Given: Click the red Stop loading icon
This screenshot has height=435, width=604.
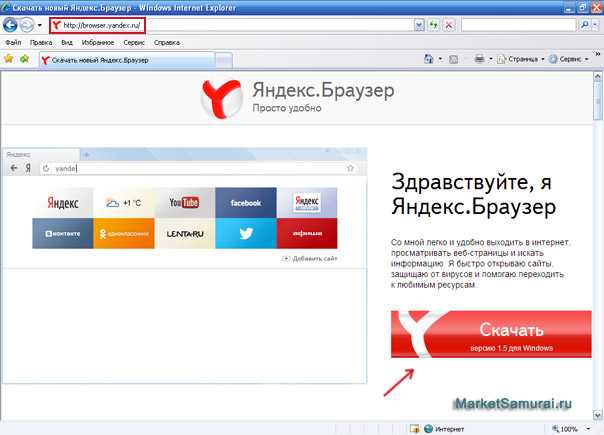Looking at the screenshot, I should point(449,25).
